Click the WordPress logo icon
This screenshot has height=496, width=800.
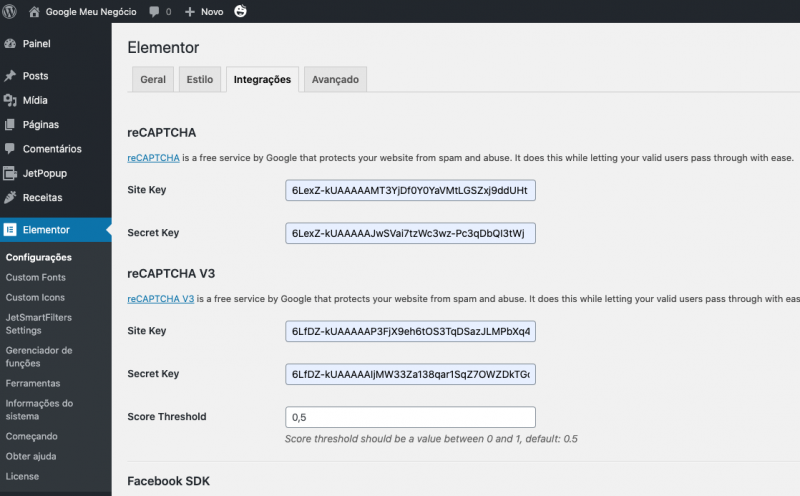(9, 11)
